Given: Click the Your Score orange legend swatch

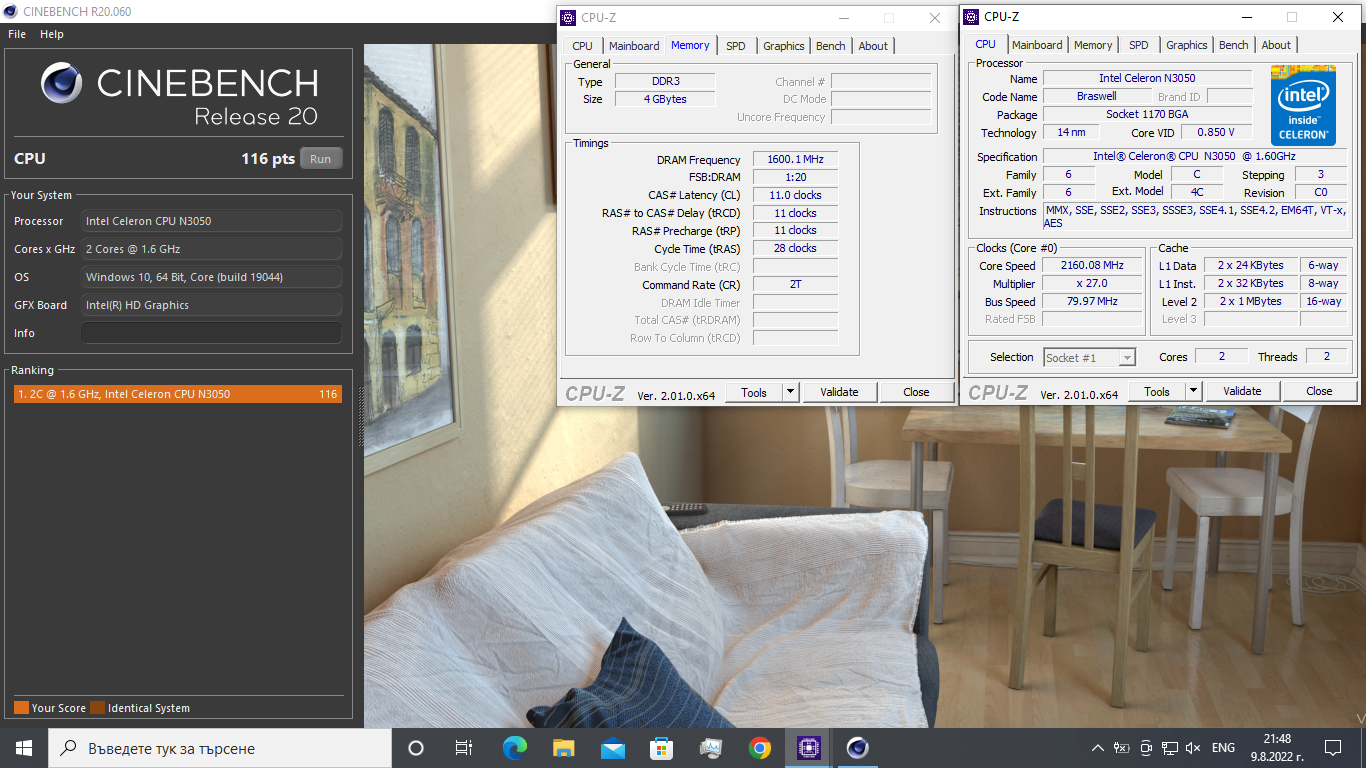Looking at the screenshot, I should click(21, 708).
